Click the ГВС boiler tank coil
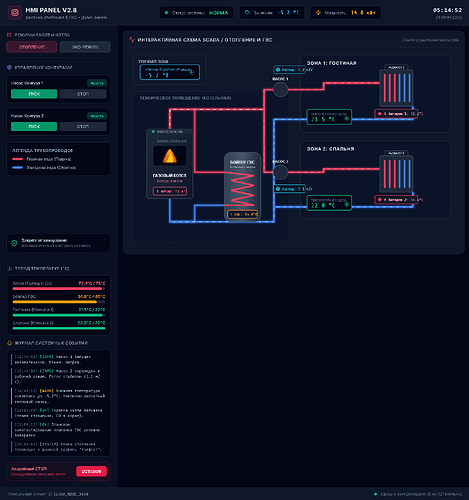Image resolution: width=469 pixels, height=500 pixels. click(242, 188)
